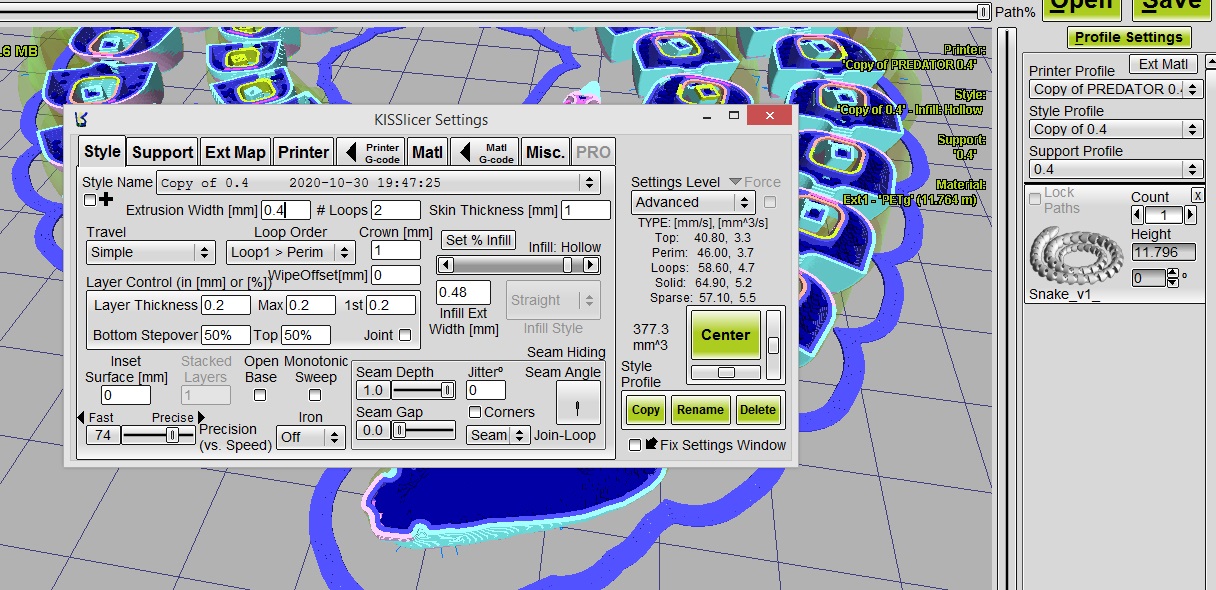Click the Precision vs. Speed slider
Image resolution: width=1216 pixels, height=590 pixels.
click(156, 435)
